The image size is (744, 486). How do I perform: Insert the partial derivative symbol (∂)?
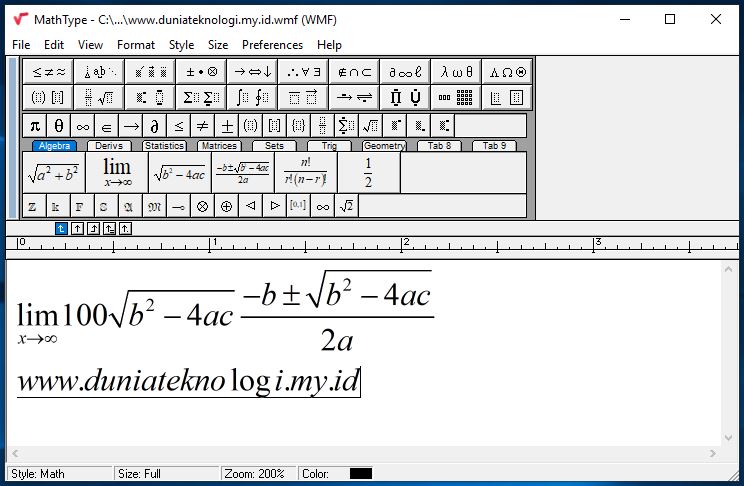(155, 126)
